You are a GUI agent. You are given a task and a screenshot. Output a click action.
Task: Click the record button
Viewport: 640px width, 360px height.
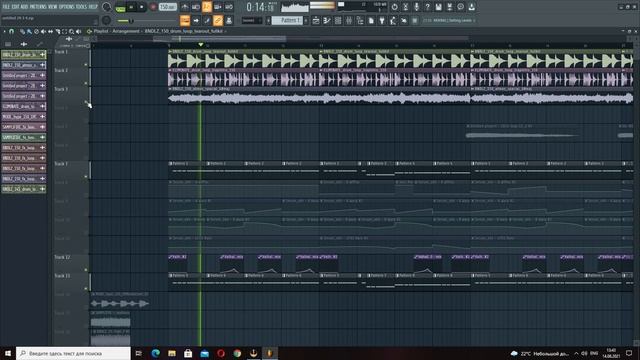tap(153, 7)
